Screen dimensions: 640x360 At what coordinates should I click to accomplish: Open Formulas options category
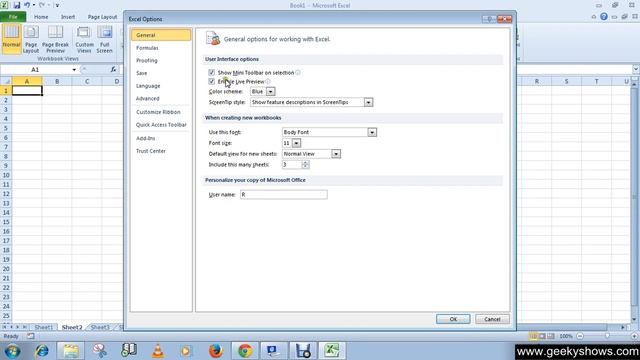[147, 48]
